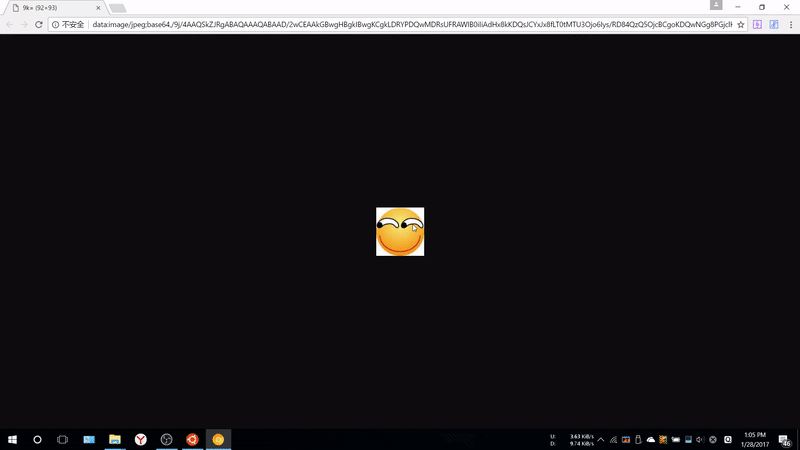Open the circled X tray icon
The height and width of the screenshot is (450, 800).
click(x=713, y=440)
